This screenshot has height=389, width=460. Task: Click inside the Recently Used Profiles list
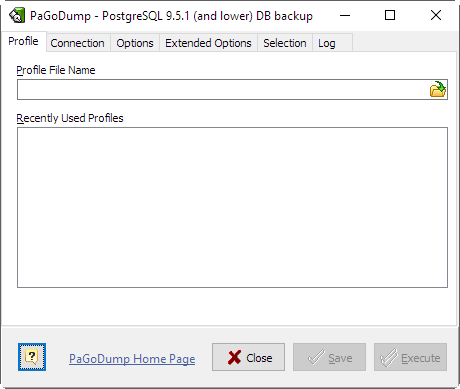point(232,207)
